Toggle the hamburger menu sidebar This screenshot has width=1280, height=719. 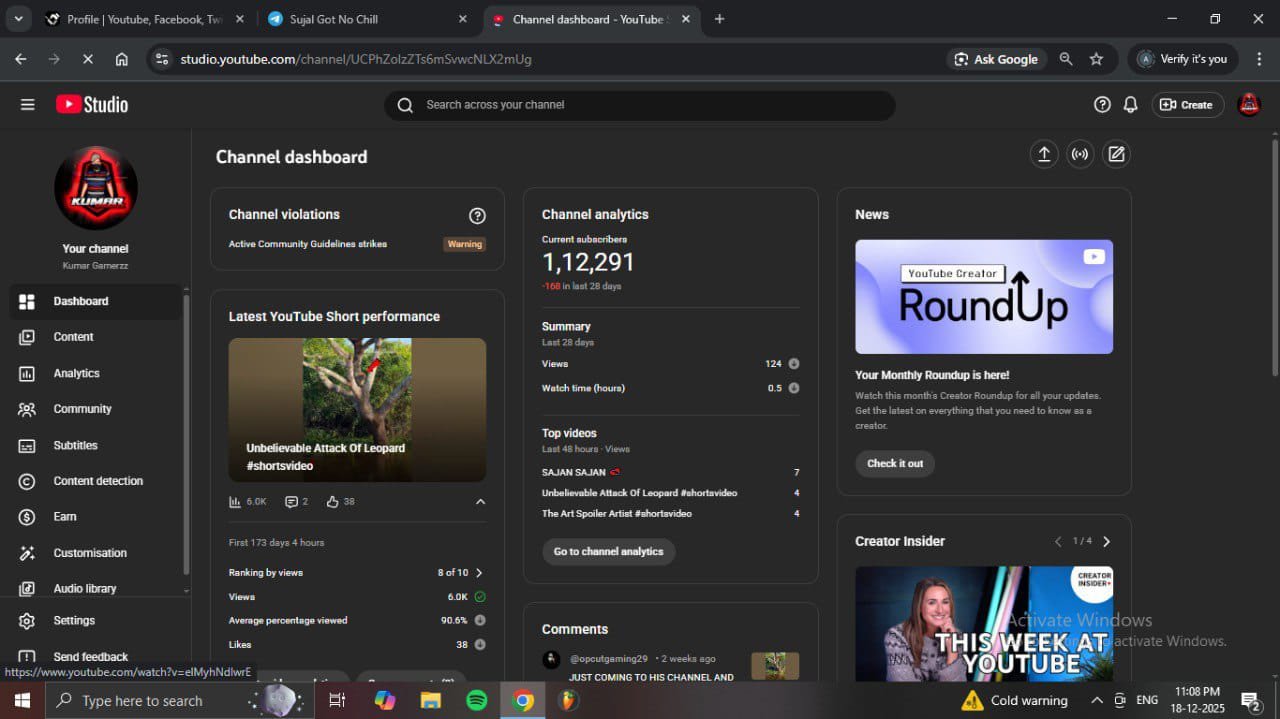point(27,105)
